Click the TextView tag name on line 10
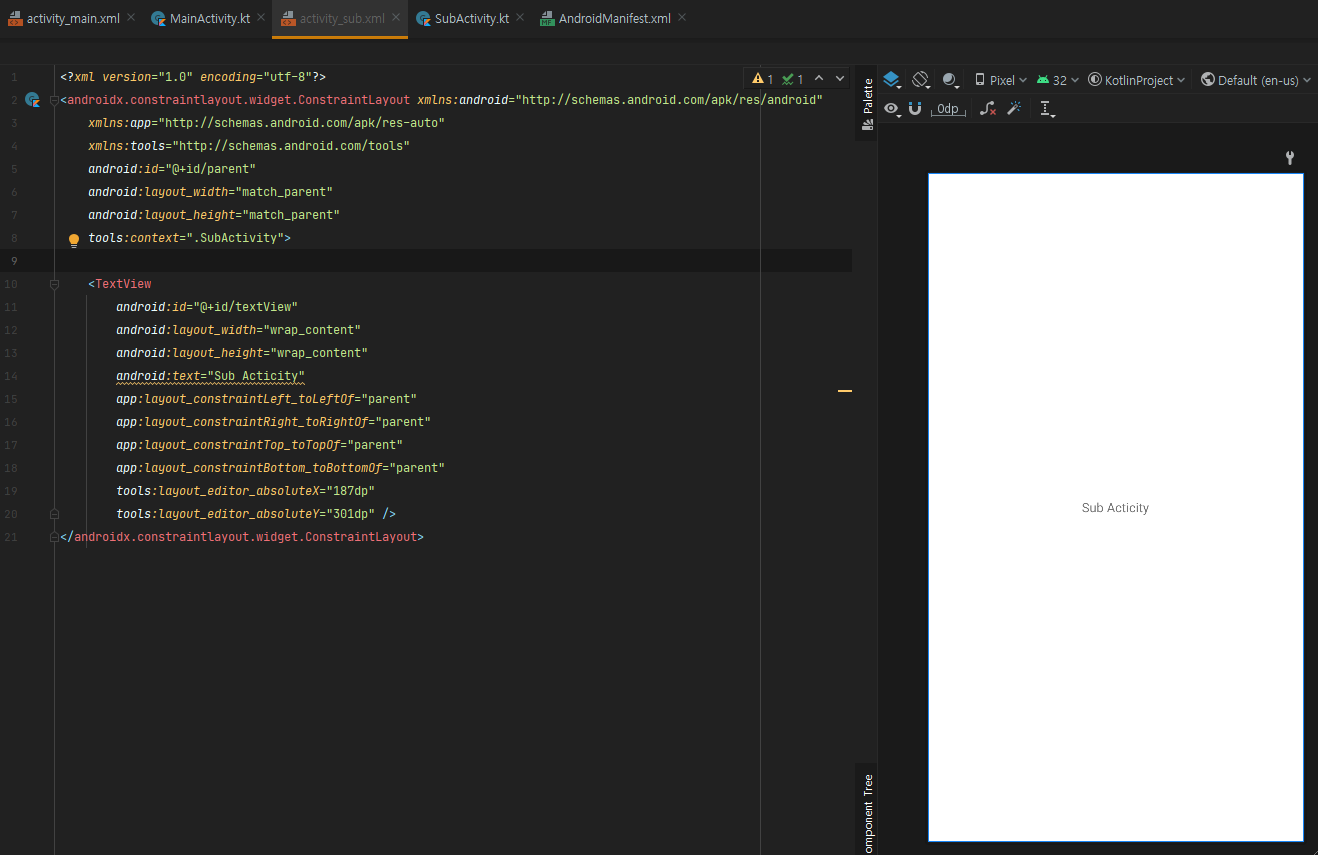This screenshot has width=1318, height=855. [123, 284]
